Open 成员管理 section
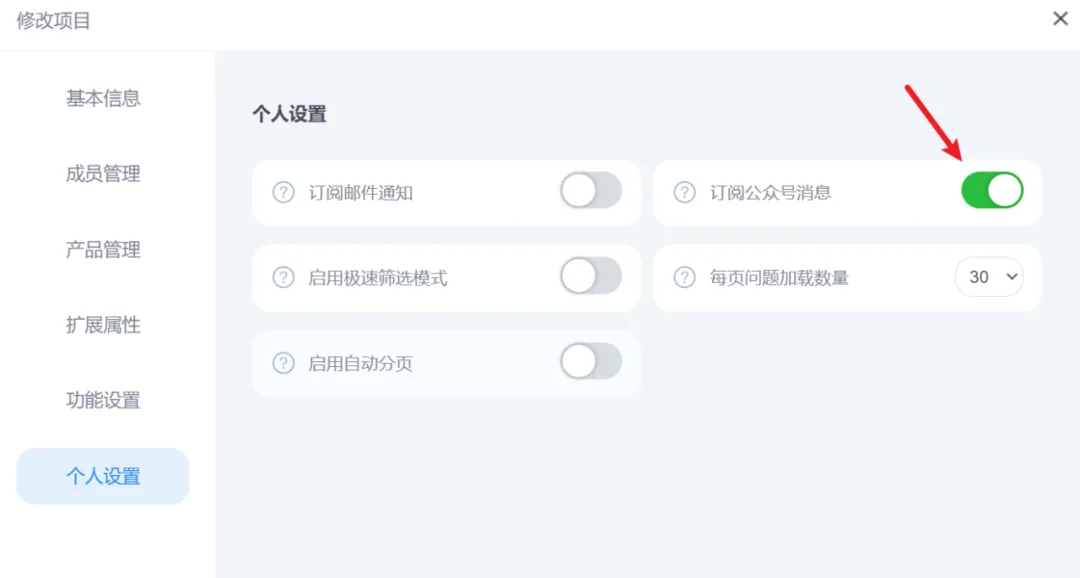 pyautogui.click(x=103, y=174)
